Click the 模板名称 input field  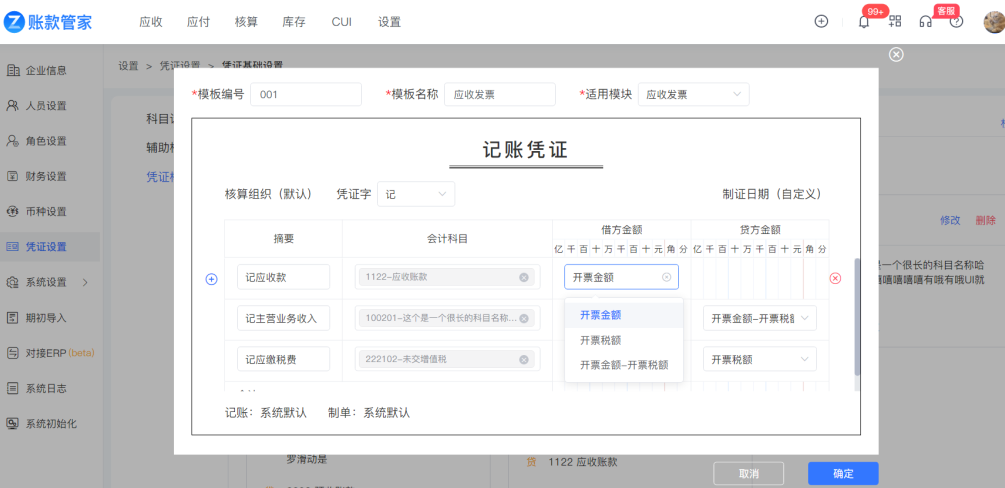pos(499,94)
